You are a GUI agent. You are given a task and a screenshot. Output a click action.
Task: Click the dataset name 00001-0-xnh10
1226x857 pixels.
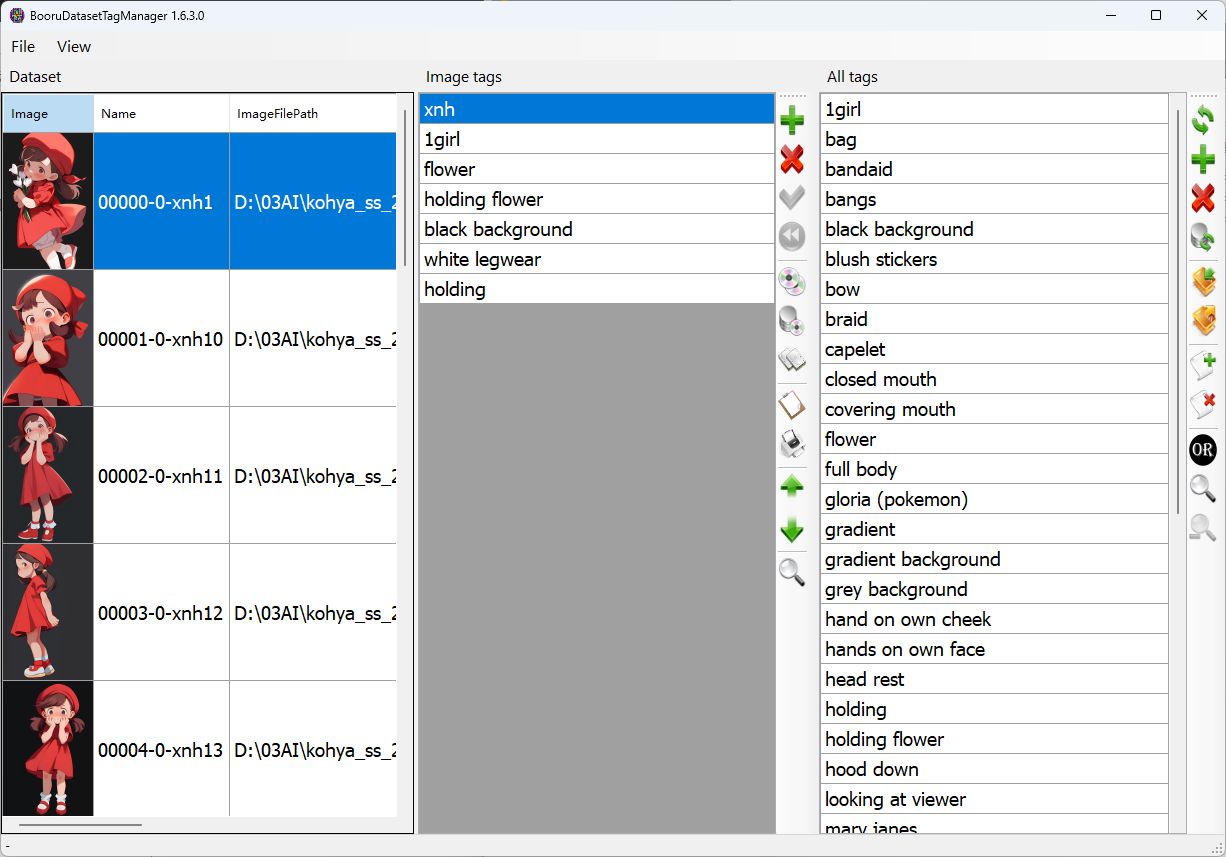click(161, 339)
